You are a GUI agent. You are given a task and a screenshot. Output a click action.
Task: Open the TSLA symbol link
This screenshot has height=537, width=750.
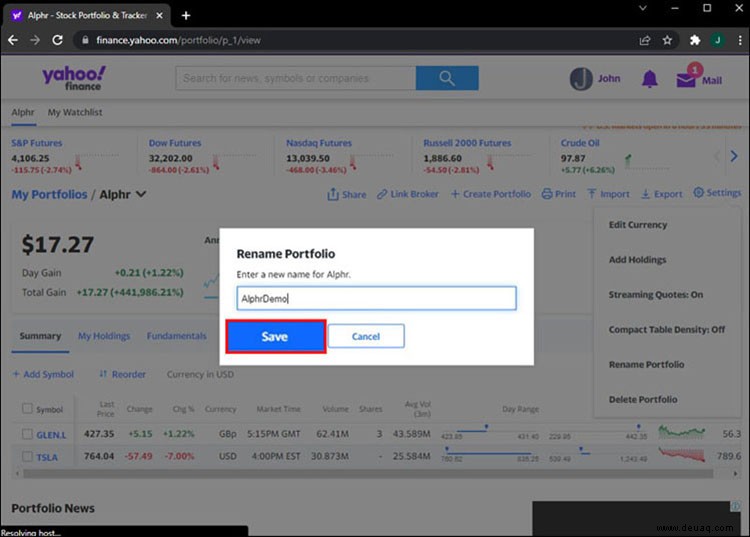[47, 457]
